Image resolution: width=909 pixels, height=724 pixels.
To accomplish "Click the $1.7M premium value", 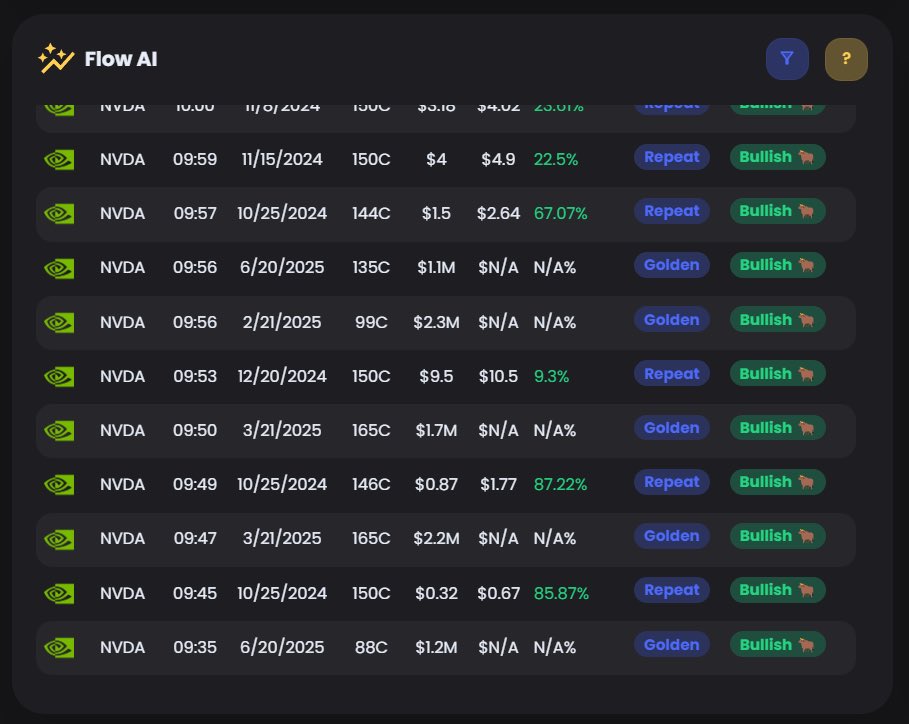I will click(x=436, y=430).
